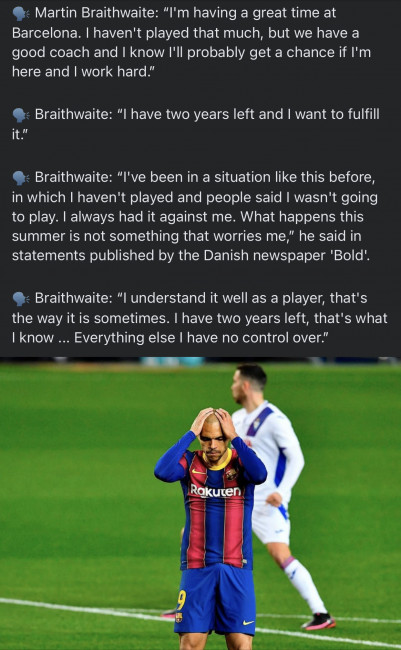The width and height of the screenshot is (401, 650).
Task: Click the Barcelona crest on the shorts
Action: 179,617
